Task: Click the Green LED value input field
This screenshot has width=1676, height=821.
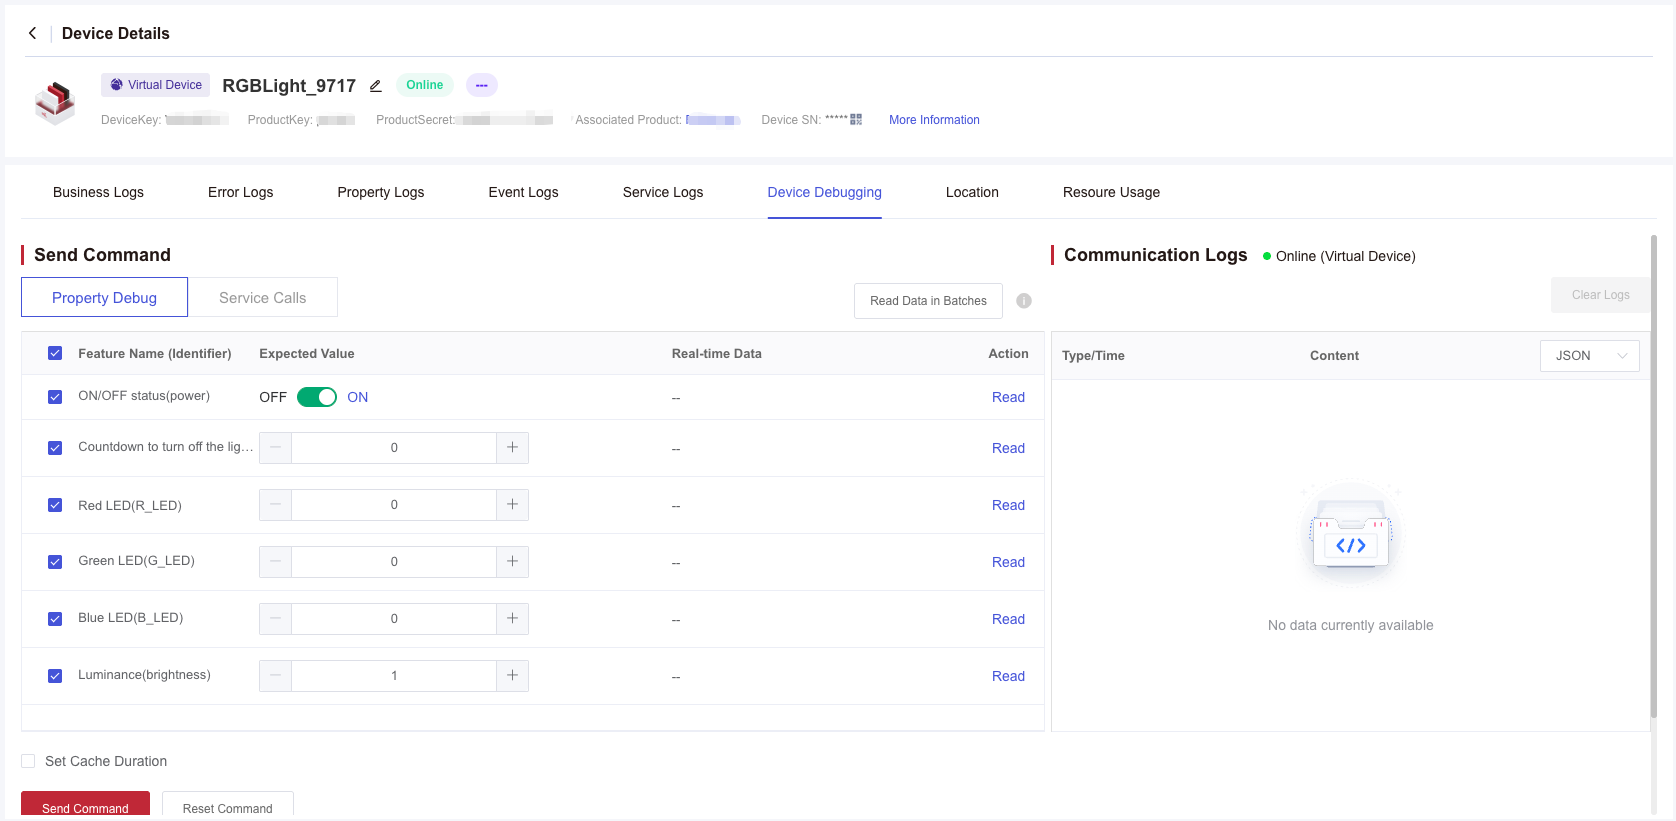Action: [394, 562]
